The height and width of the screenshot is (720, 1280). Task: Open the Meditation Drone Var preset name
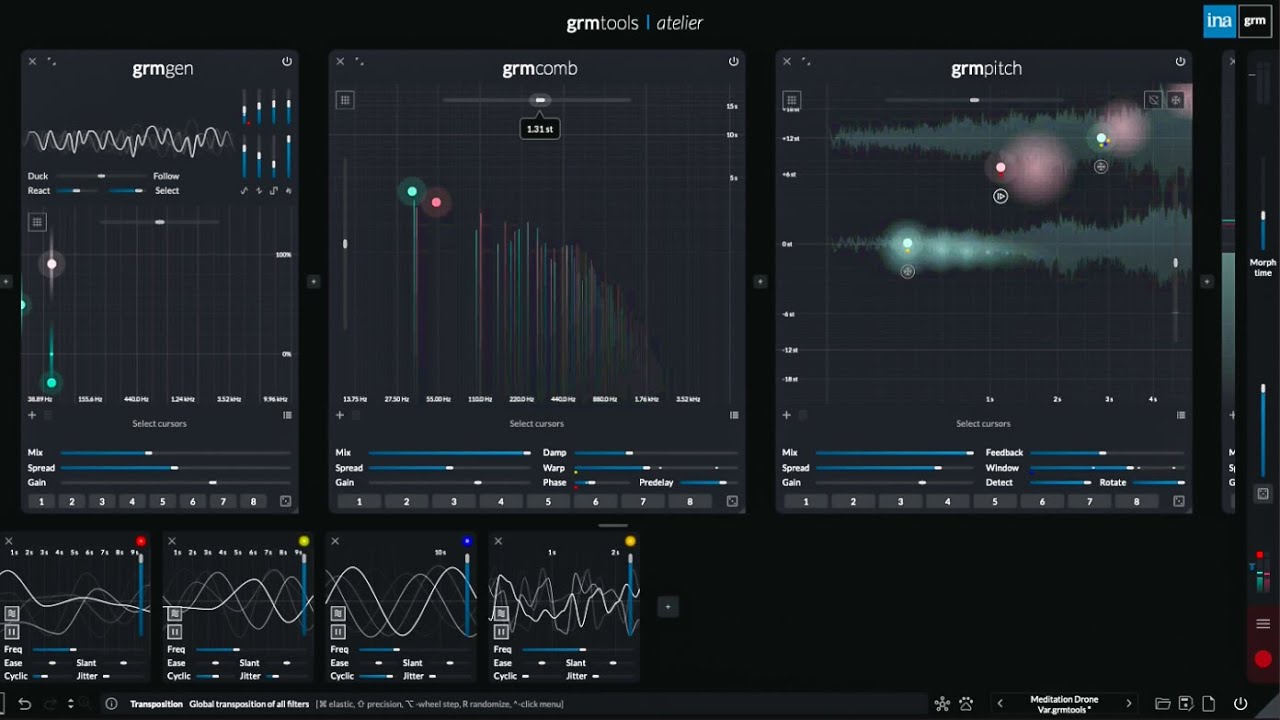point(1064,704)
